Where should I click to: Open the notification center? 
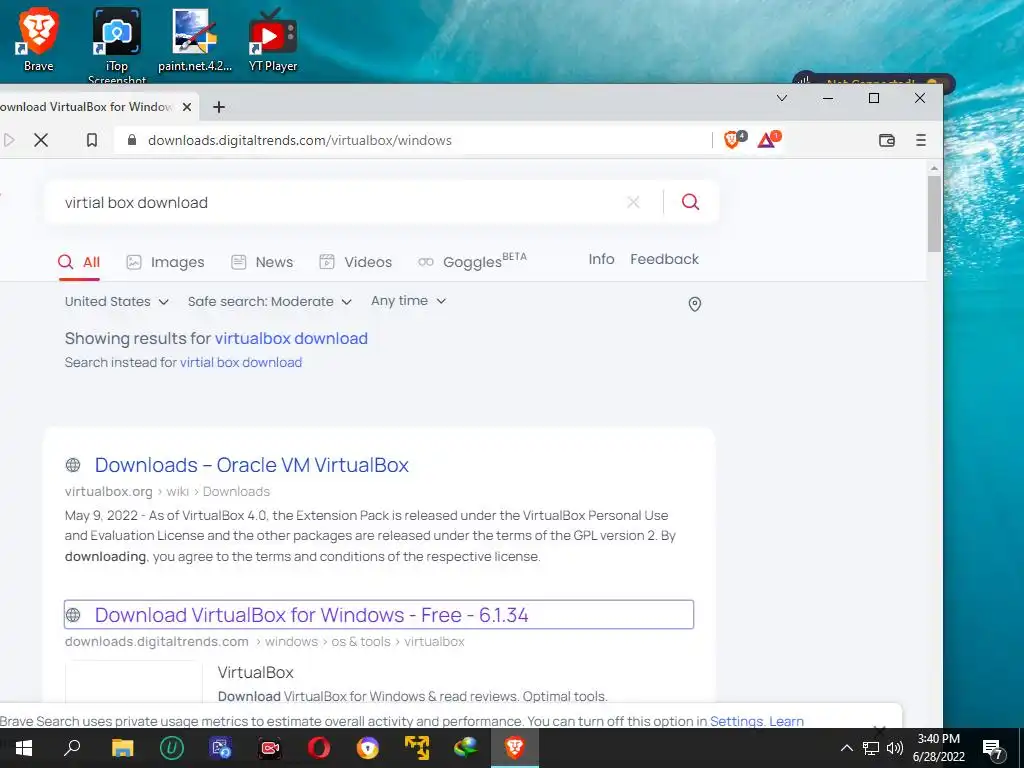coord(992,749)
